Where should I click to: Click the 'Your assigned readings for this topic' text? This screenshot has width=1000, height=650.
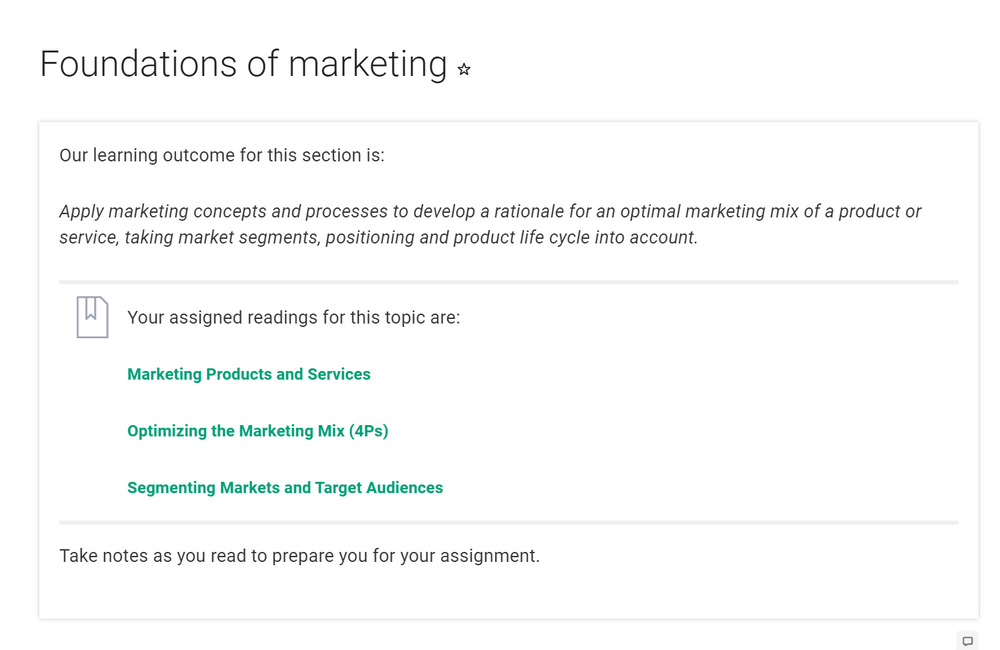[x=293, y=318]
